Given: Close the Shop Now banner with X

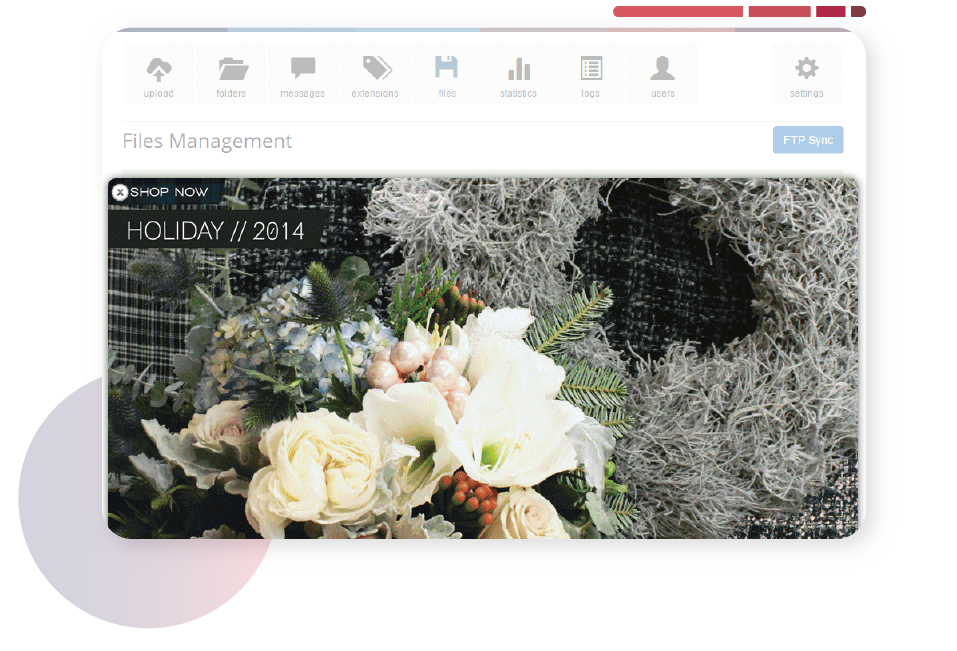Looking at the screenshot, I should [x=120, y=192].
